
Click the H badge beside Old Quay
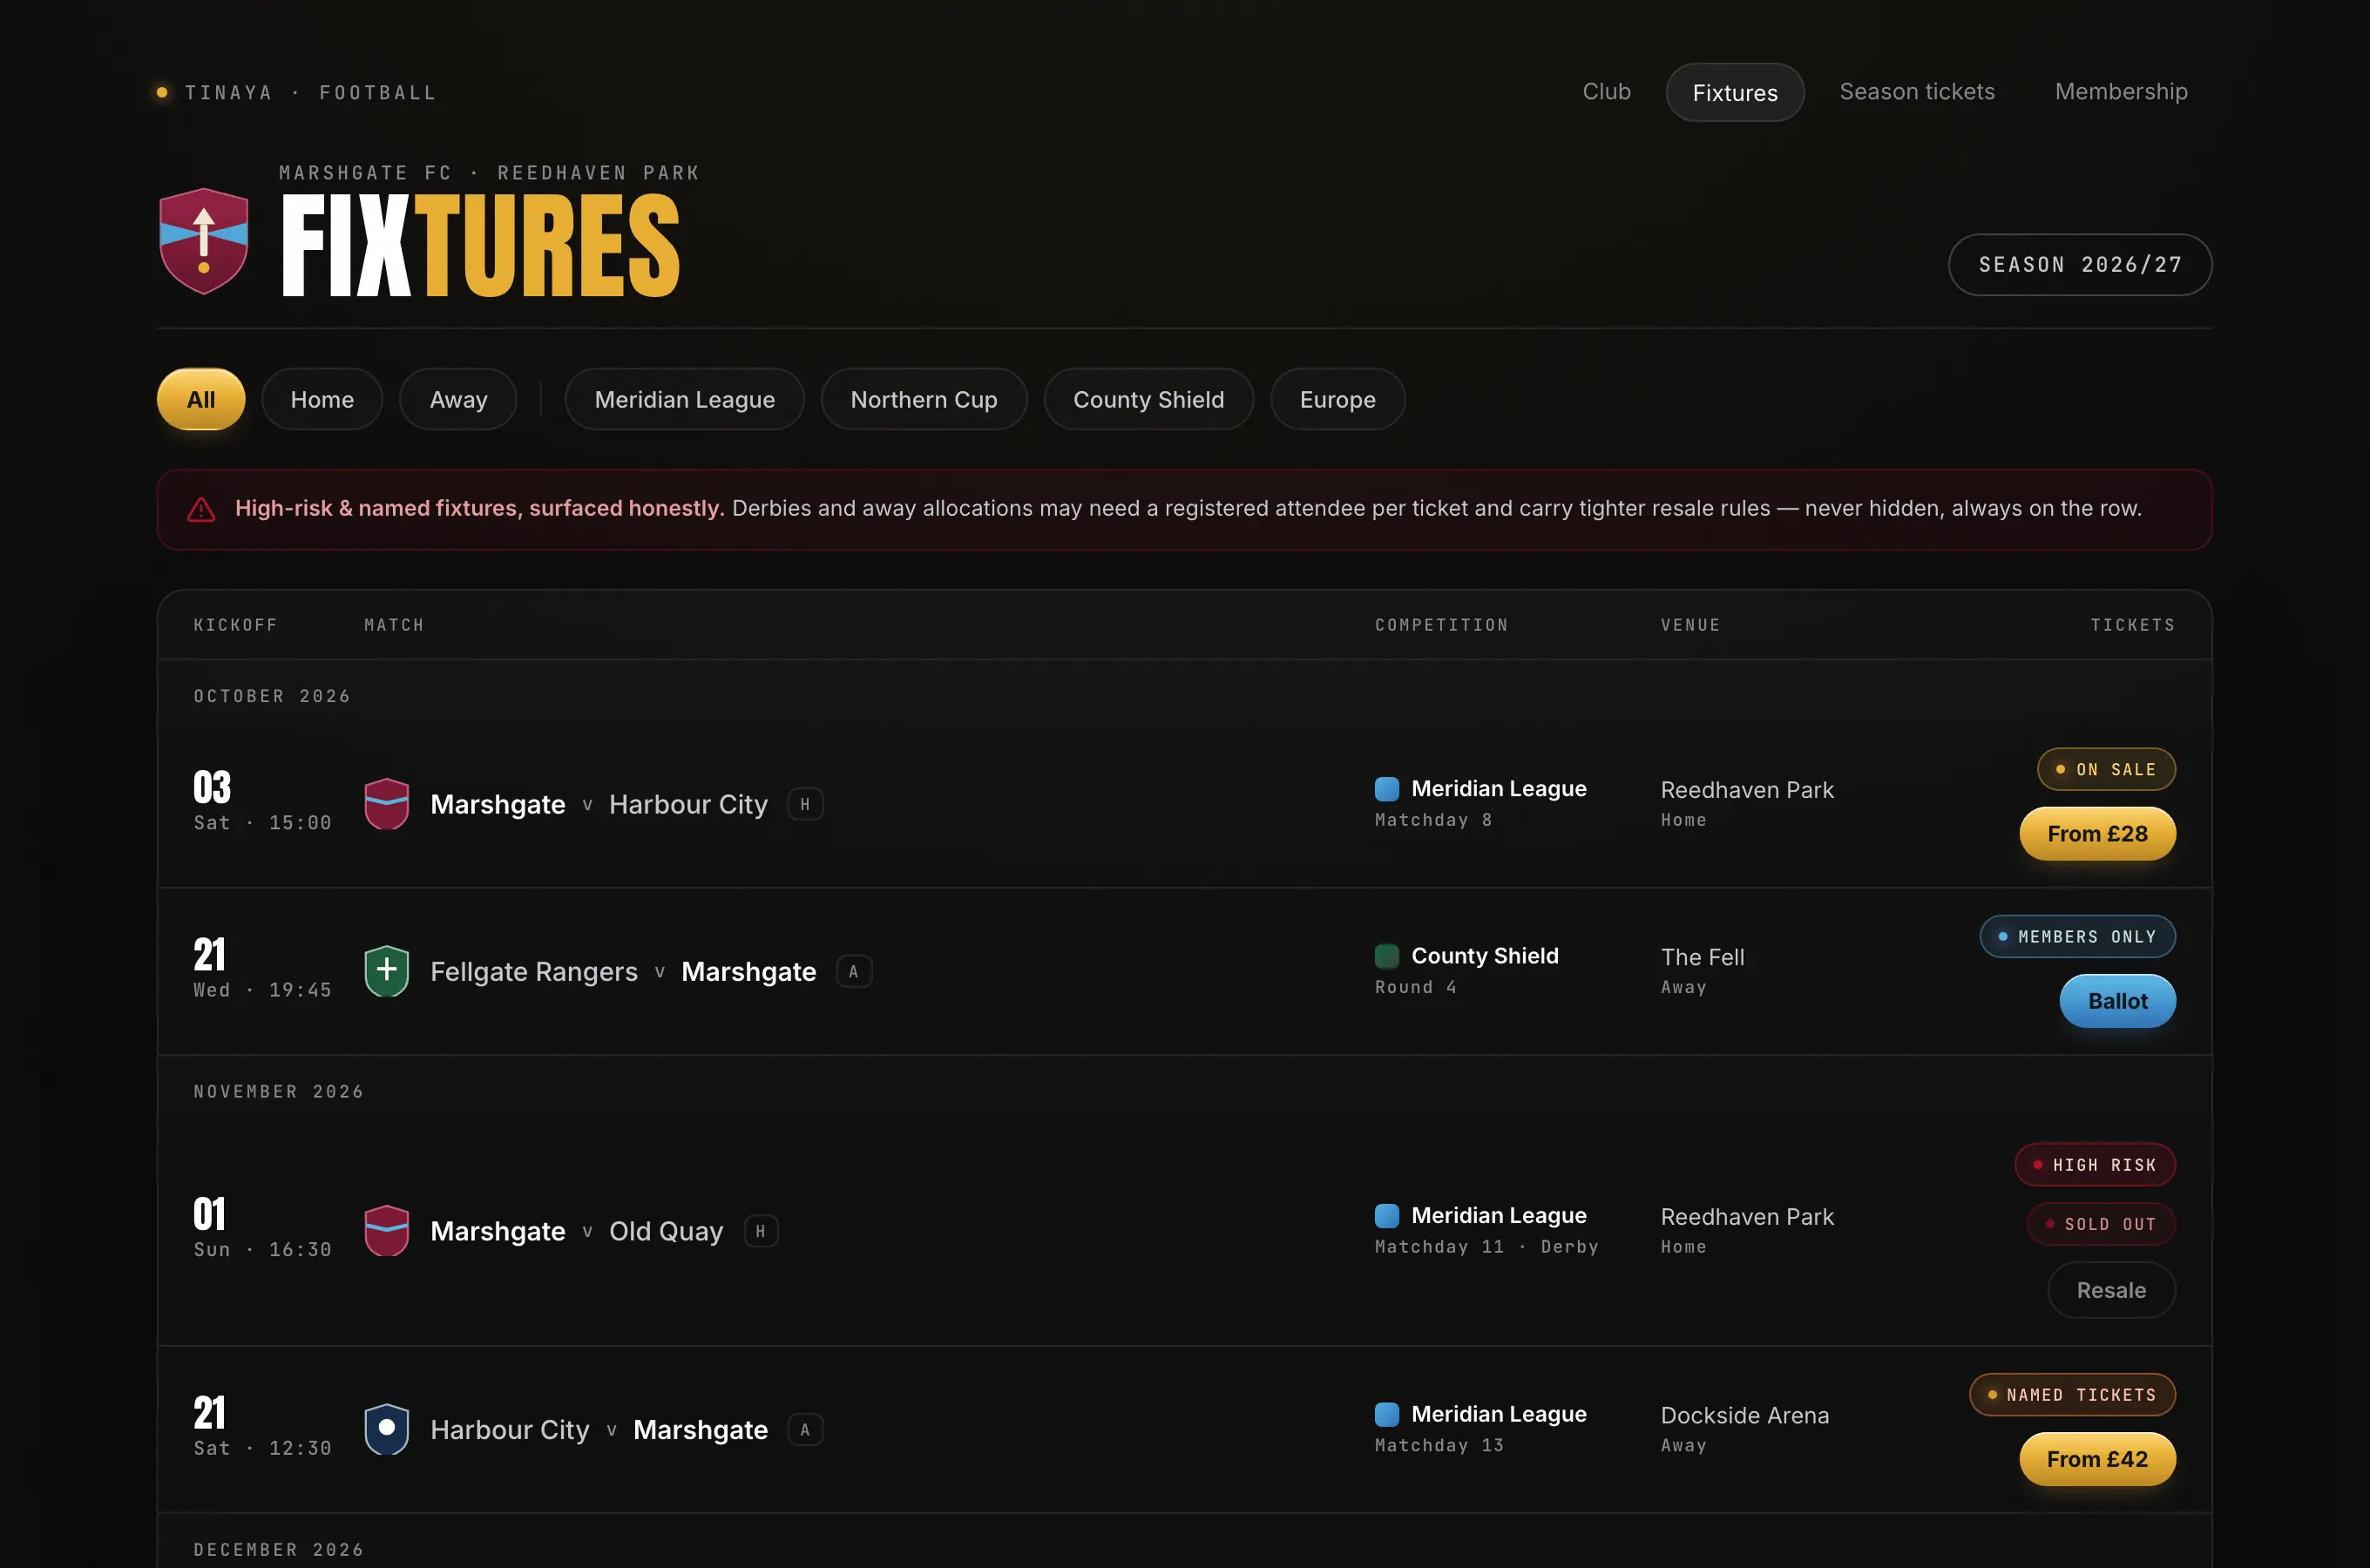(761, 1231)
